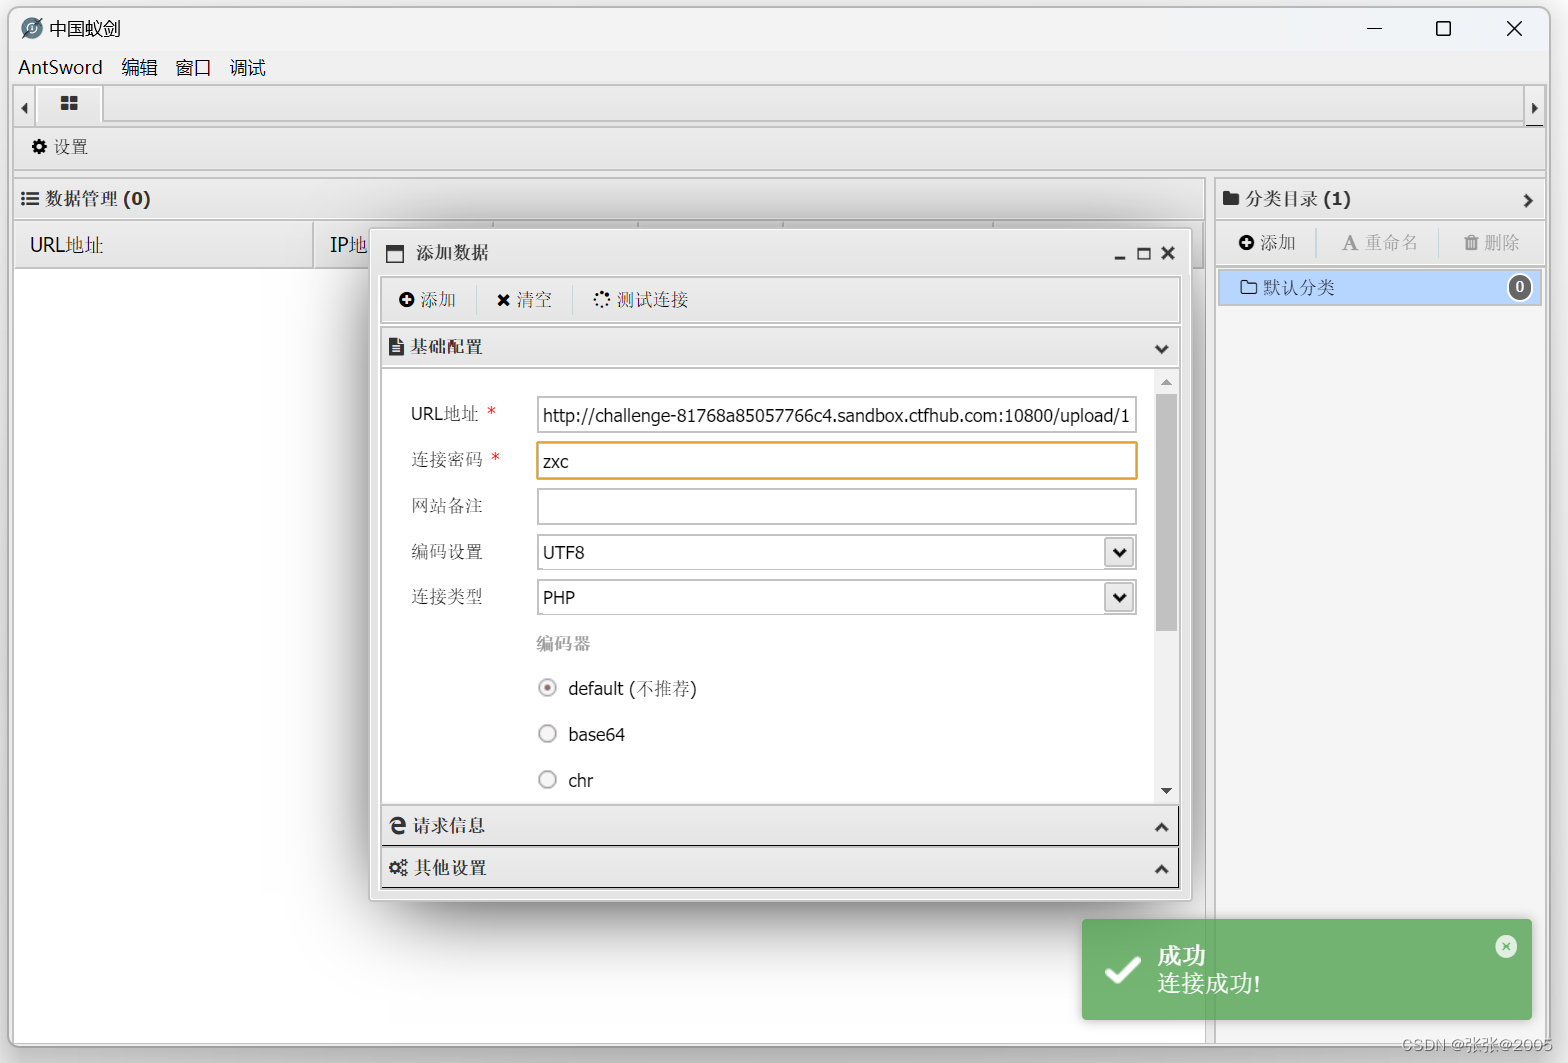Click 添加数据 dialog window icon
This screenshot has width=1568, height=1063.
[395, 254]
